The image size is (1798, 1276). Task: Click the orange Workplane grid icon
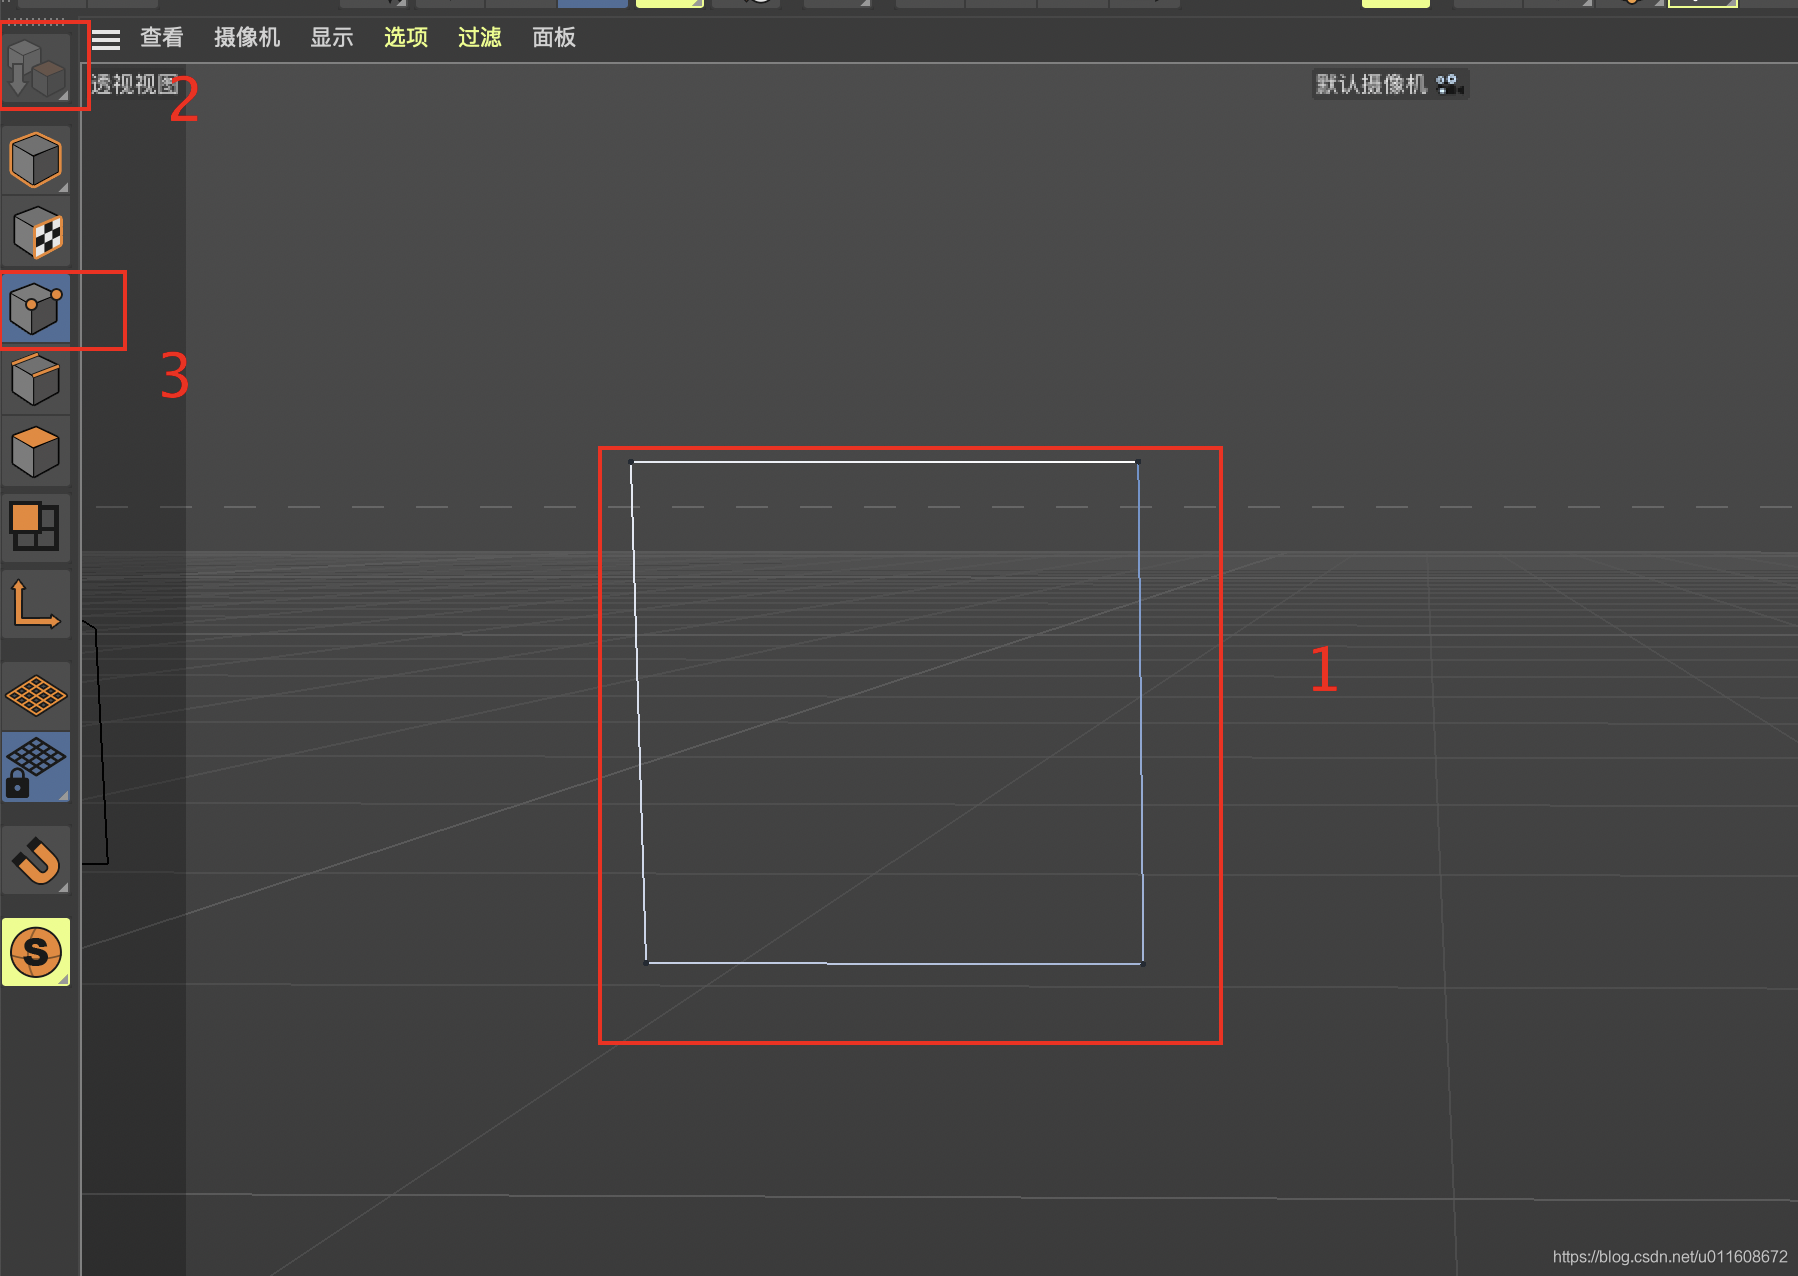[36, 695]
